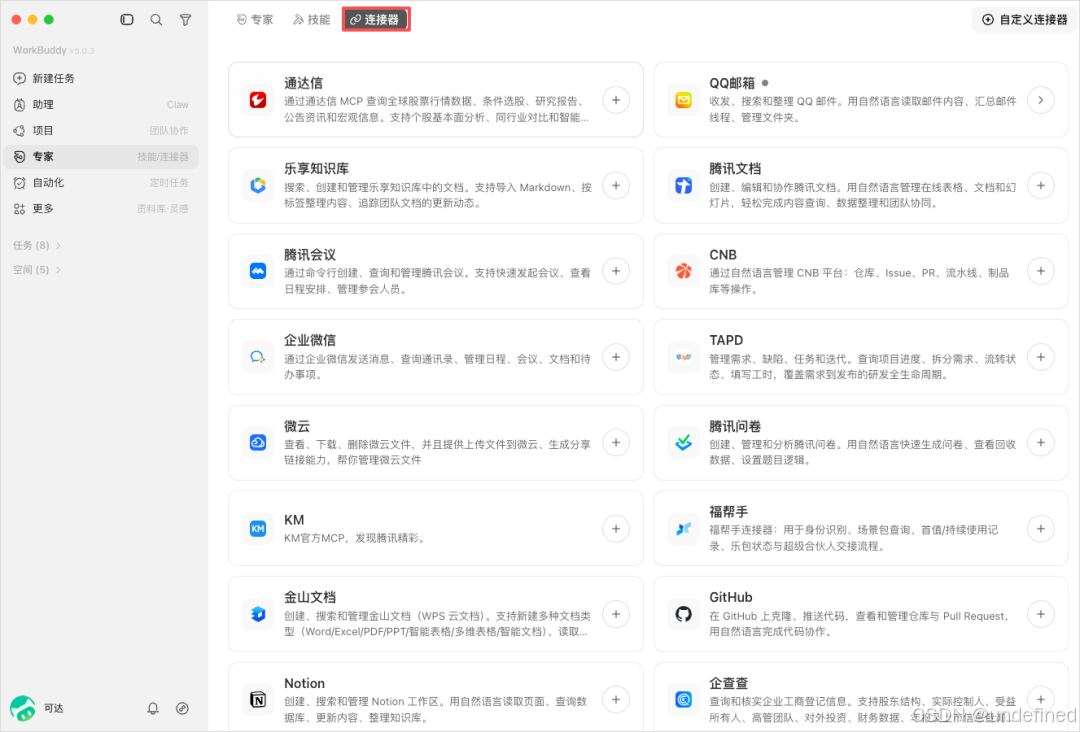Image resolution: width=1080 pixels, height=732 pixels.
Task: Click the KM logo icon
Action: [258, 528]
